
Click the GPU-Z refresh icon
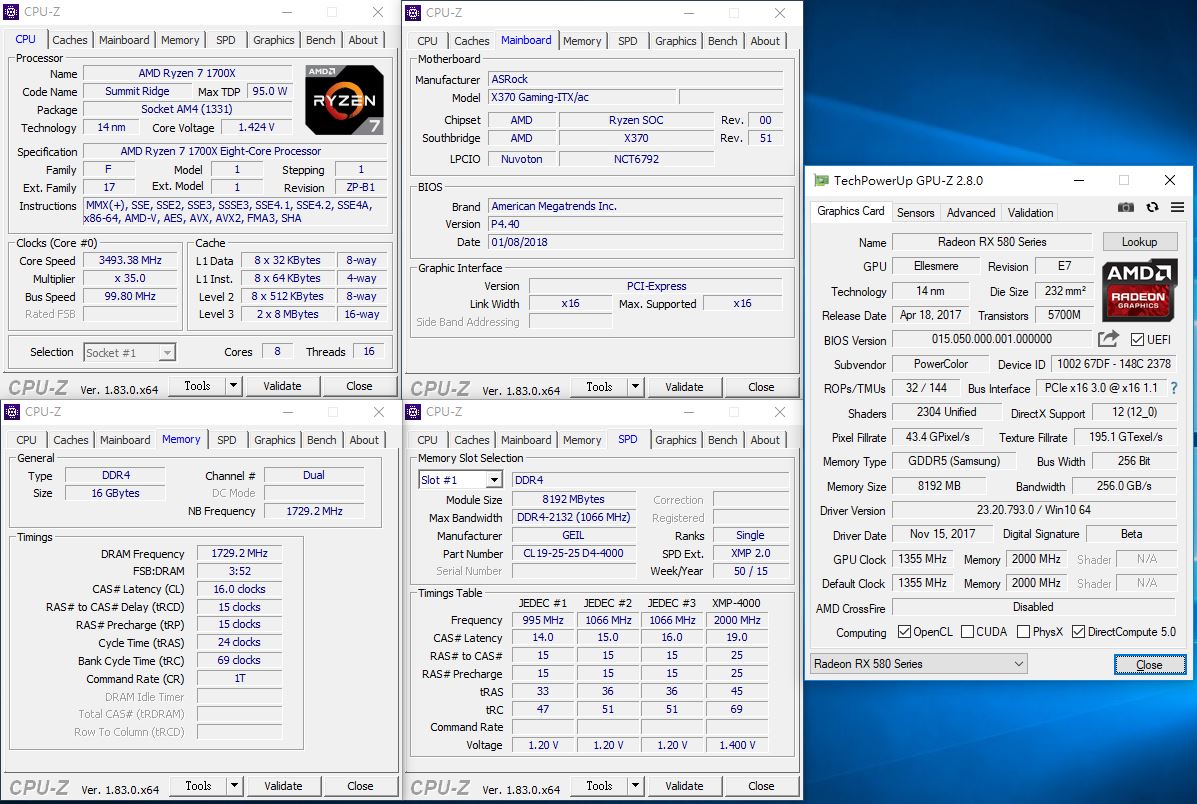(x=1152, y=208)
